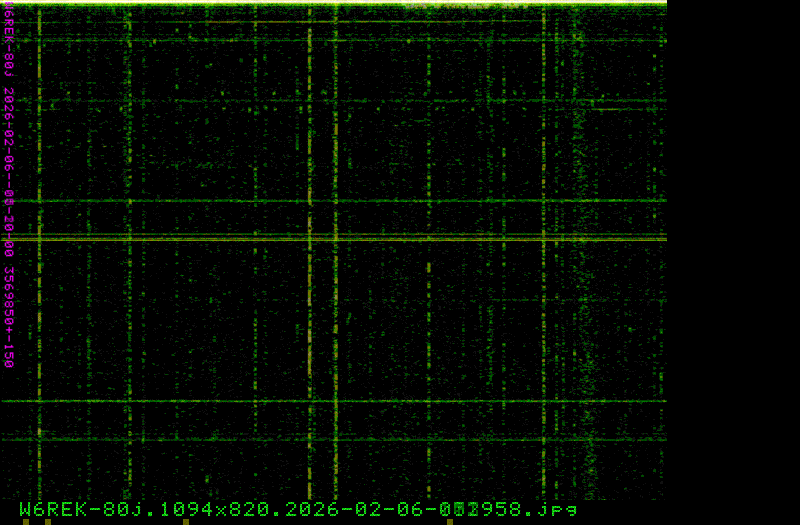Click the left trace of central vertical pair
The width and height of the screenshot is (800, 525).
(310, 300)
